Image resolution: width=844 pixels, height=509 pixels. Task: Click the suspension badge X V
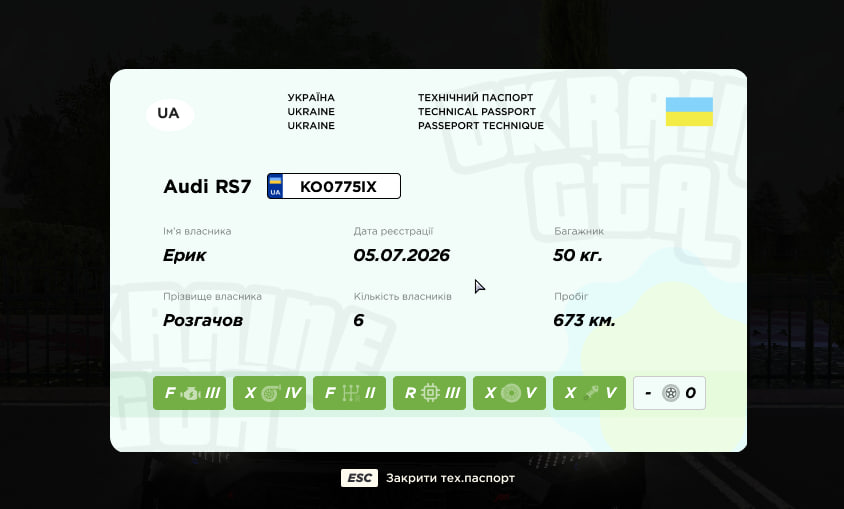click(589, 393)
